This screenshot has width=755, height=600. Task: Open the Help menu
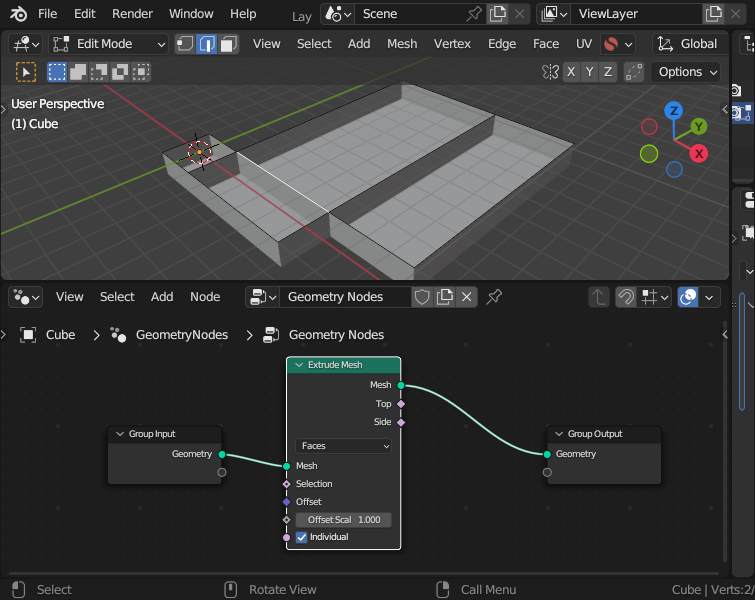tap(243, 14)
